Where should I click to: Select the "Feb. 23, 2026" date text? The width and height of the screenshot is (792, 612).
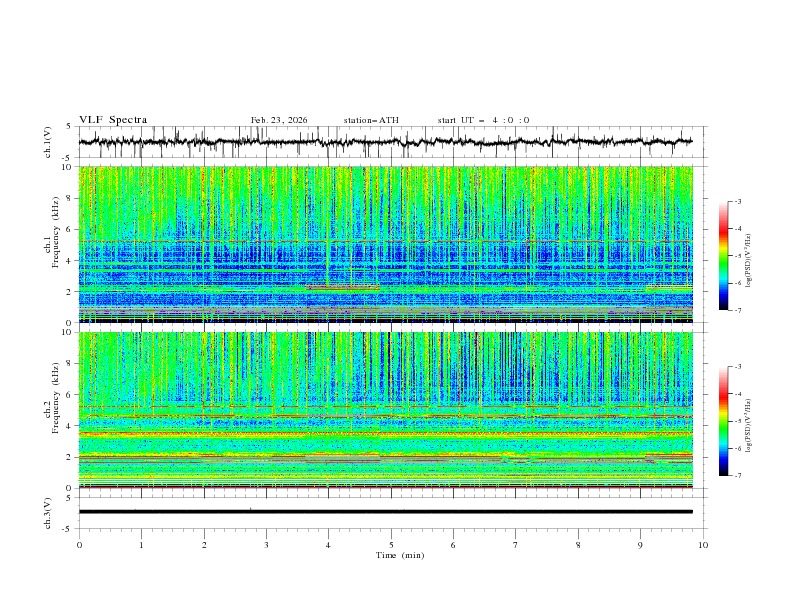pyautogui.click(x=279, y=120)
